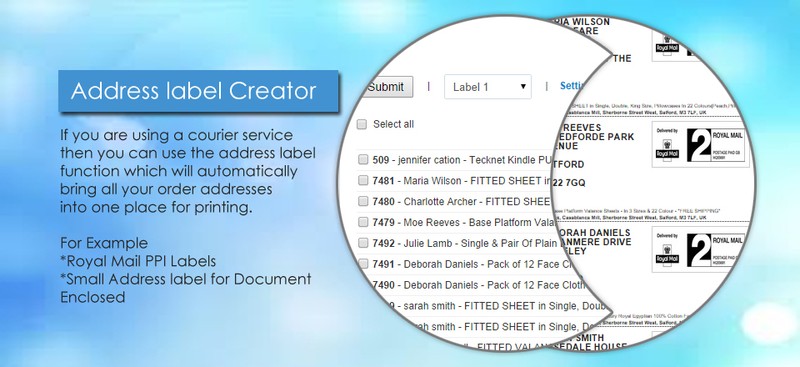Click the Address label Creator title banner
800x367 pixels.
(x=198, y=91)
